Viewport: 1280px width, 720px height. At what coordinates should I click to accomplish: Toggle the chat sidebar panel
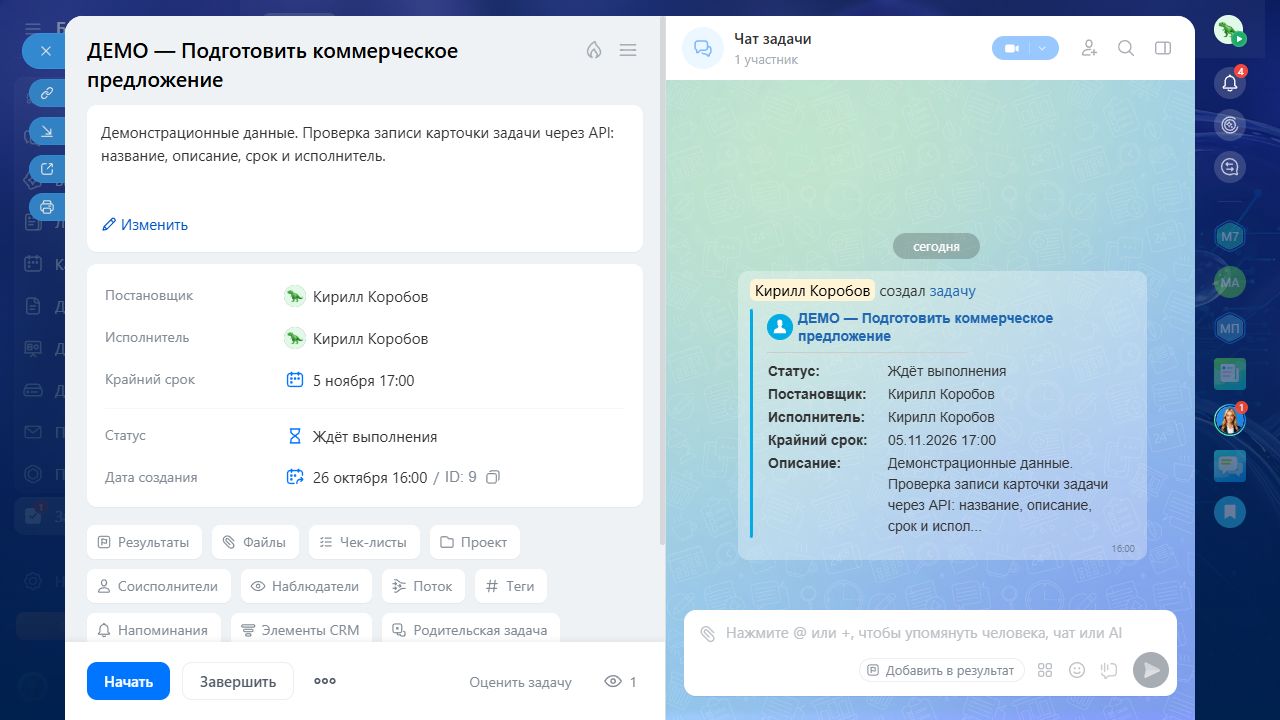(1163, 48)
